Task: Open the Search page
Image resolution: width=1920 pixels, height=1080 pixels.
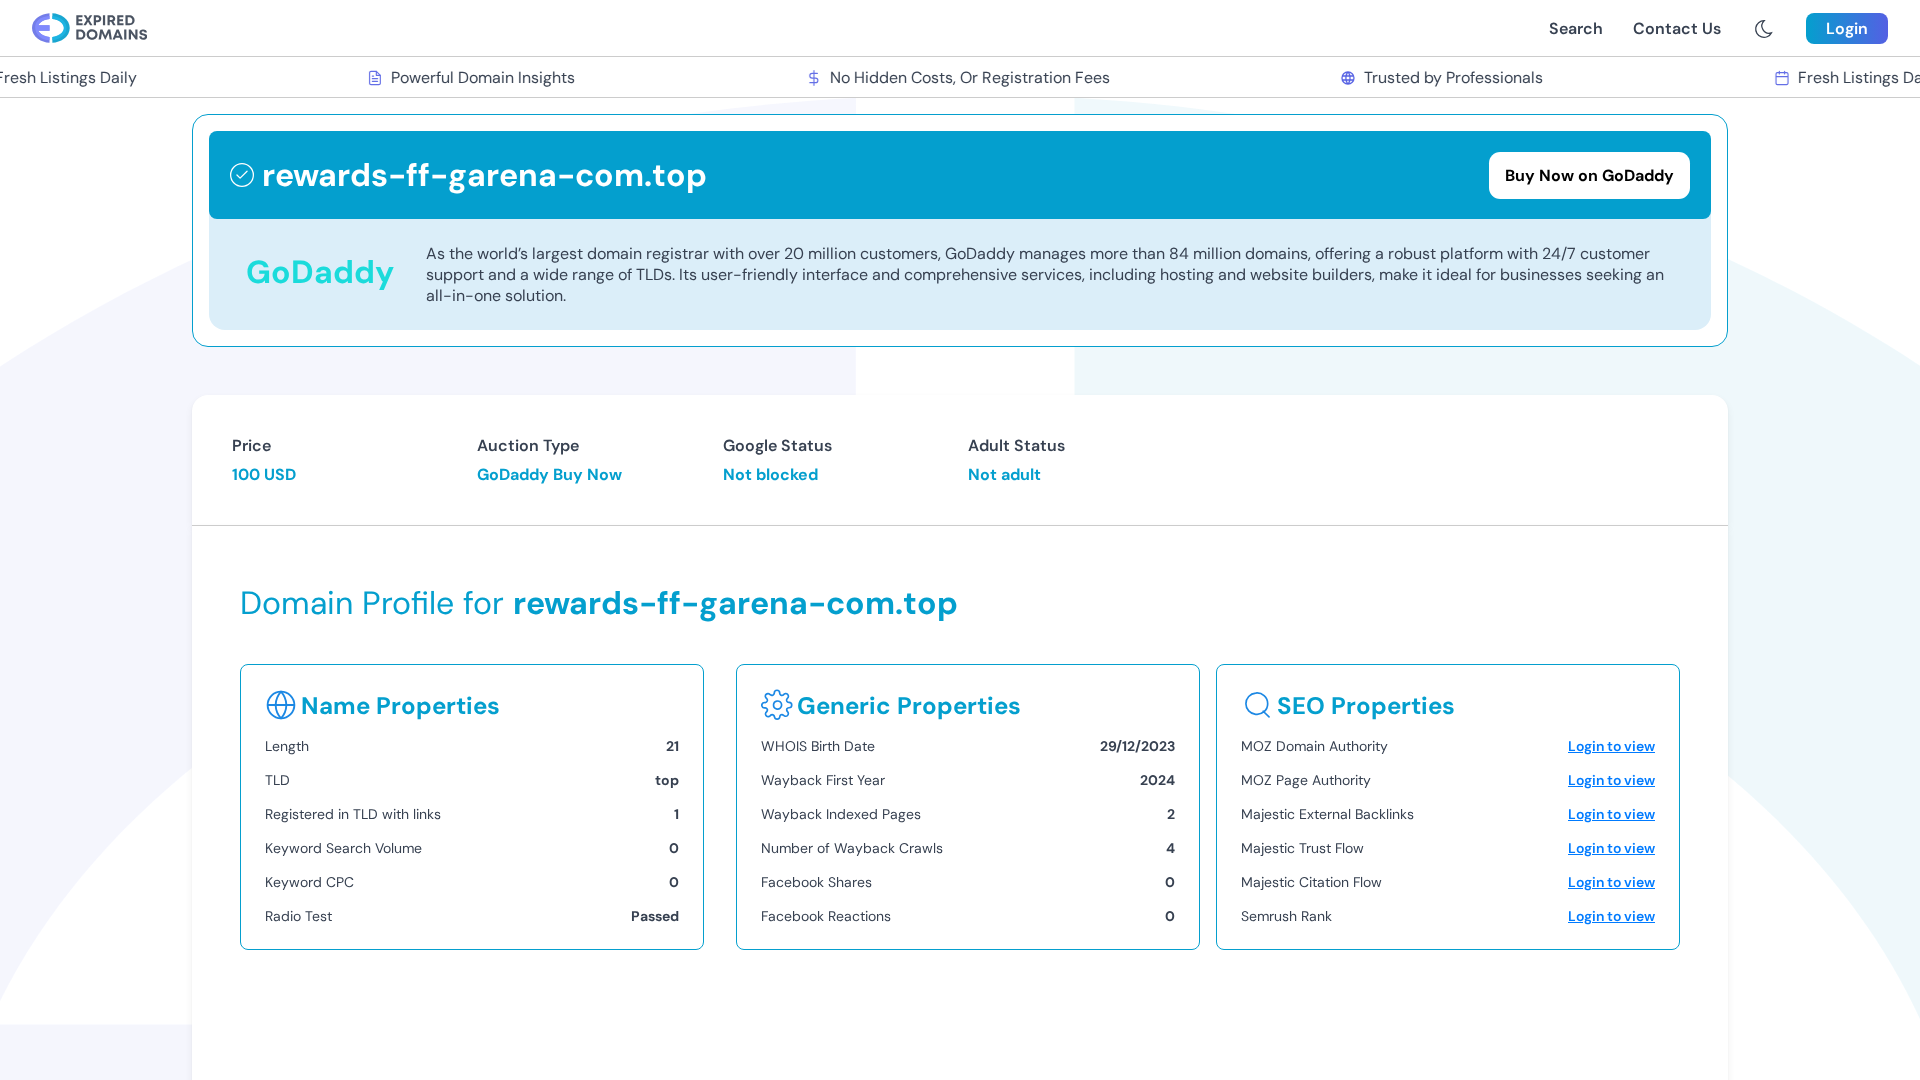Action: tap(1575, 29)
